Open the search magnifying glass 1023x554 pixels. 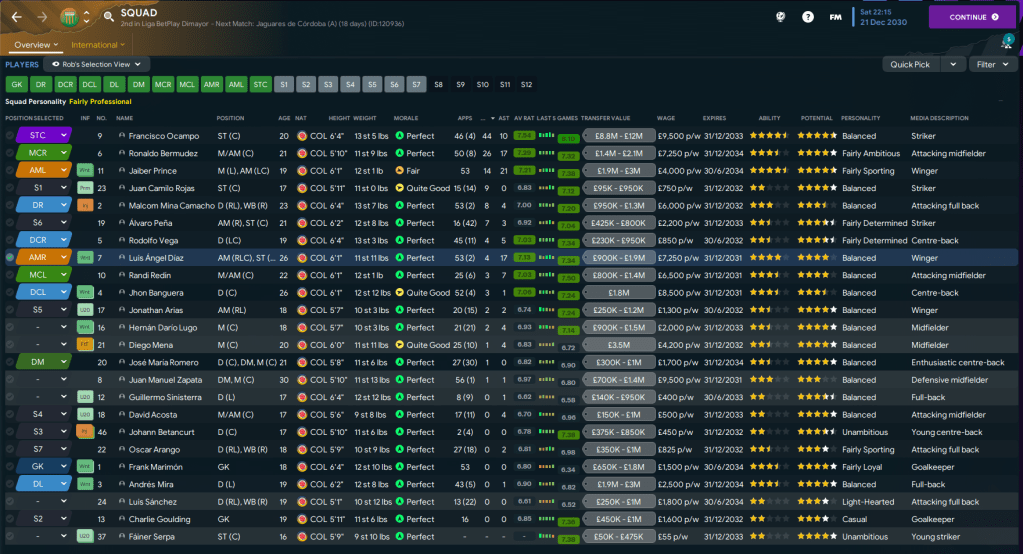105,17
